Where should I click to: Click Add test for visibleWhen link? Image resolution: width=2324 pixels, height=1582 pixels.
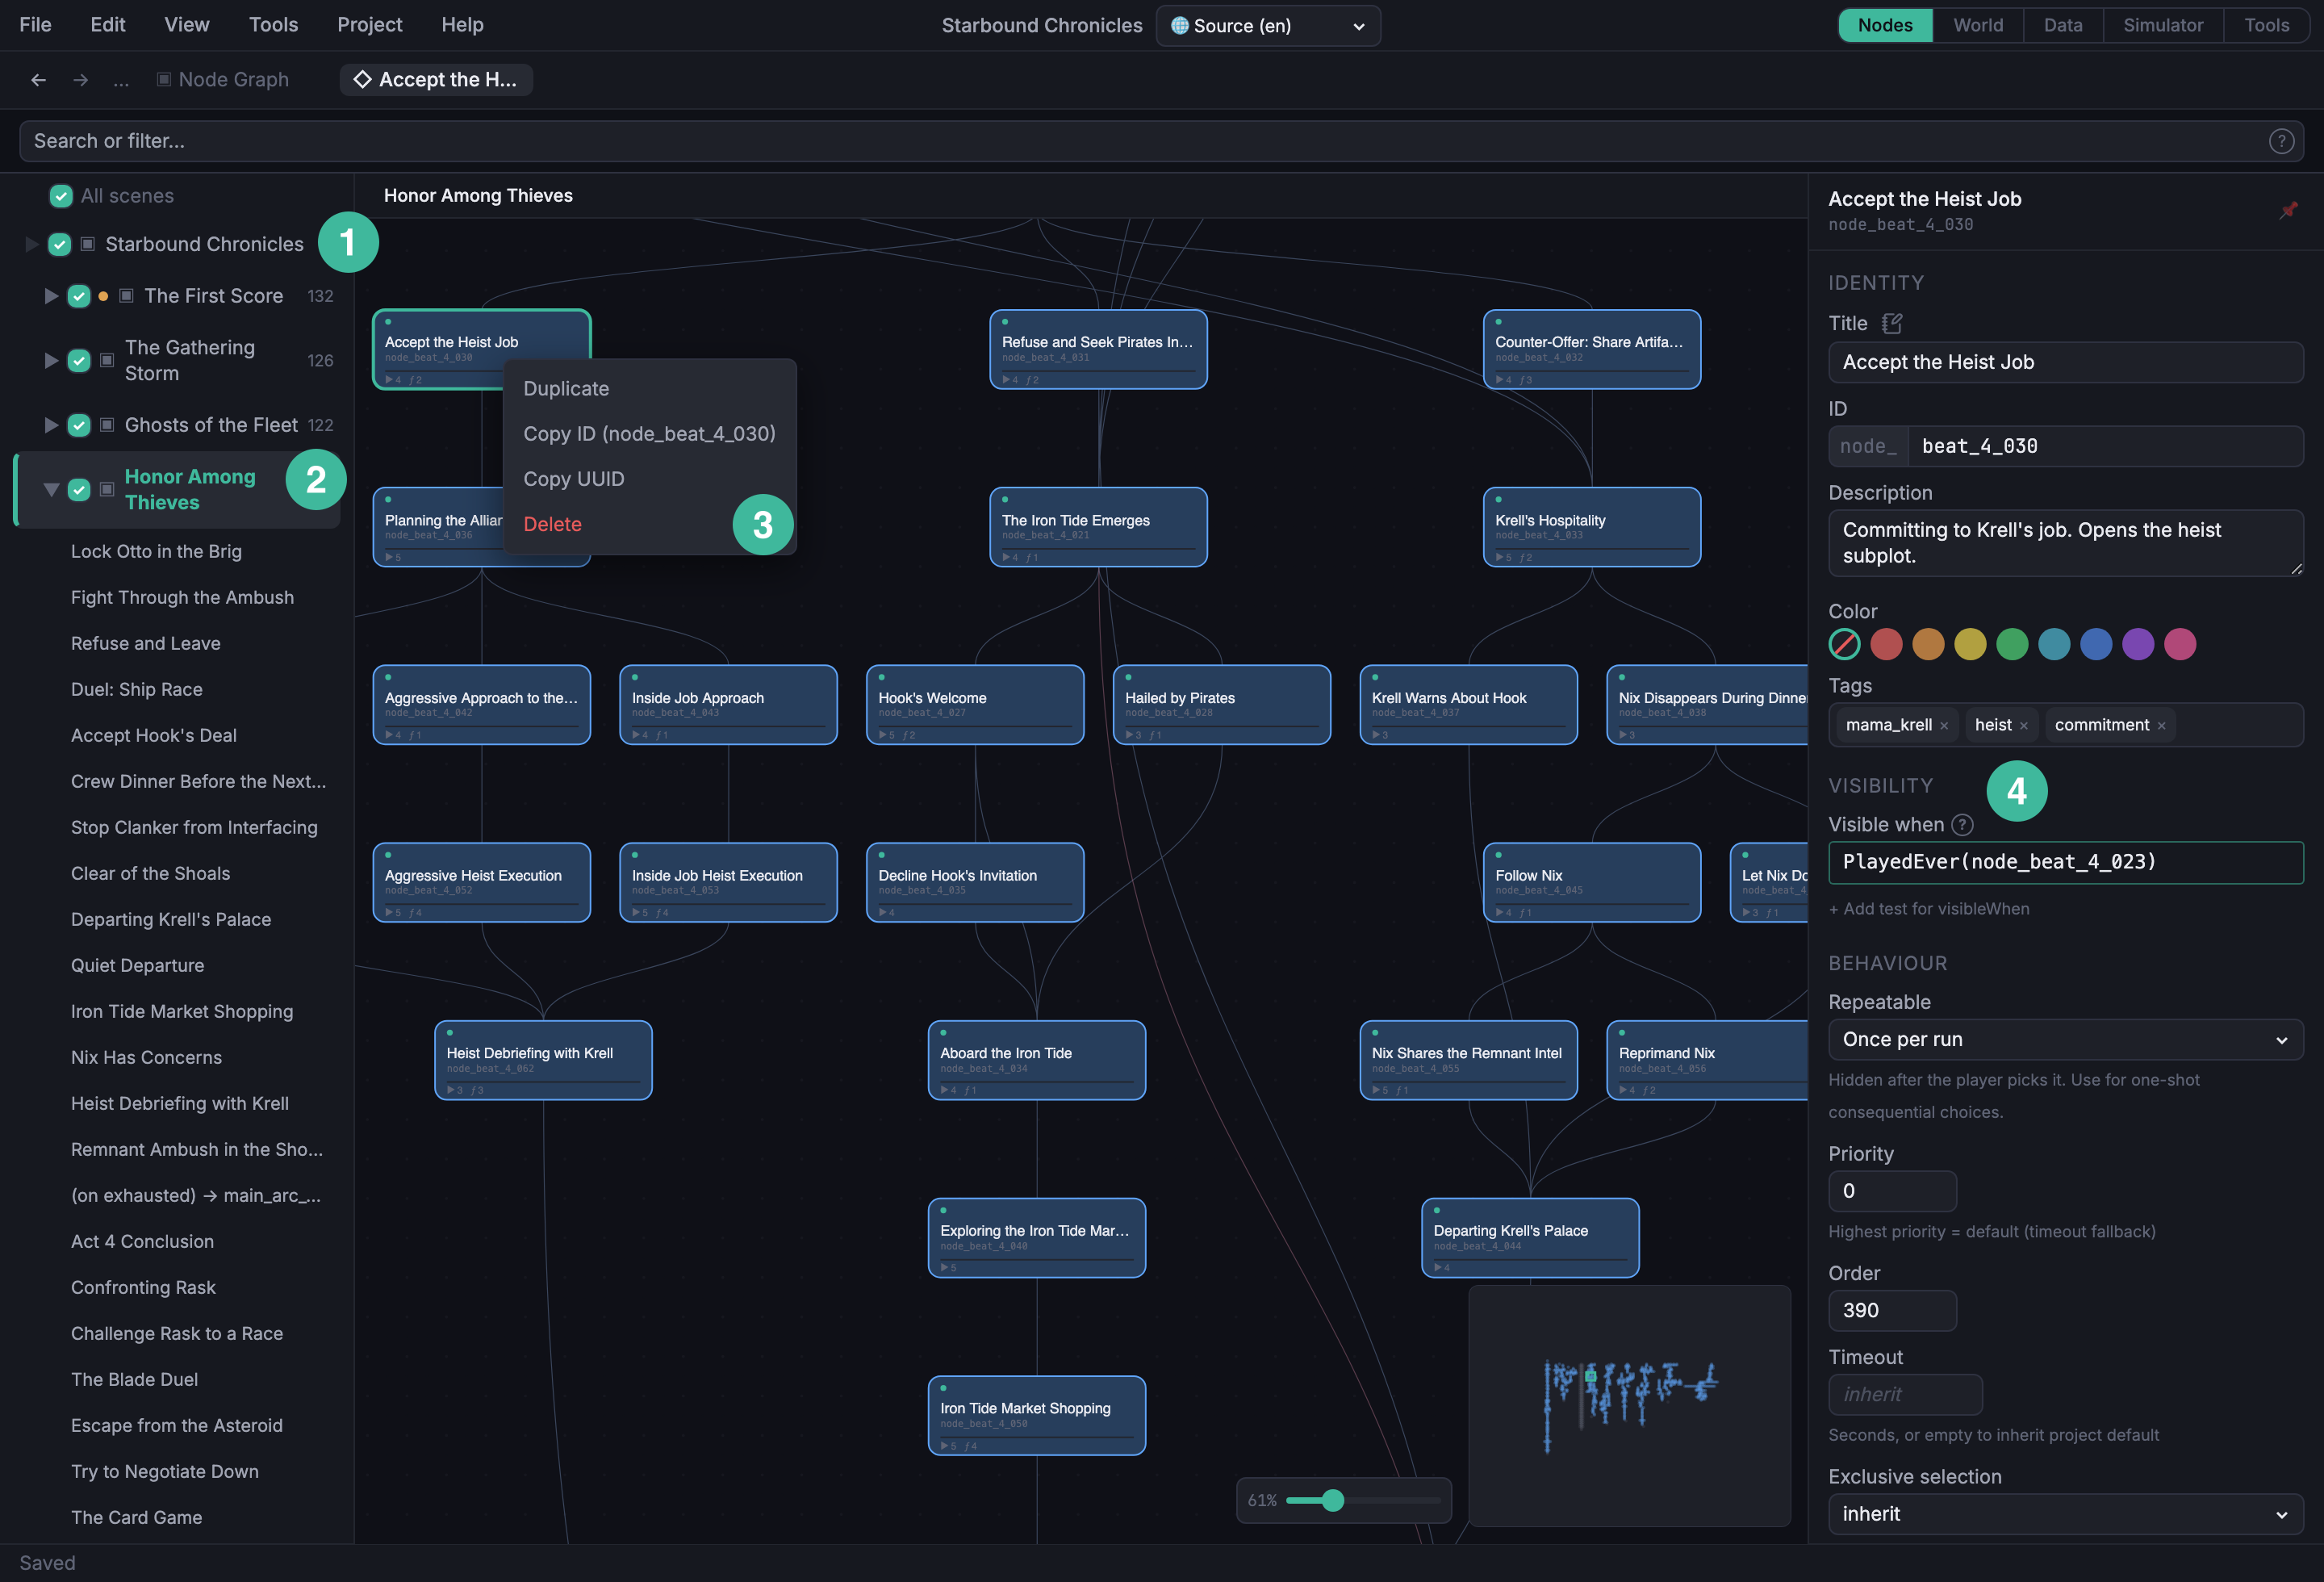pyautogui.click(x=1929, y=909)
